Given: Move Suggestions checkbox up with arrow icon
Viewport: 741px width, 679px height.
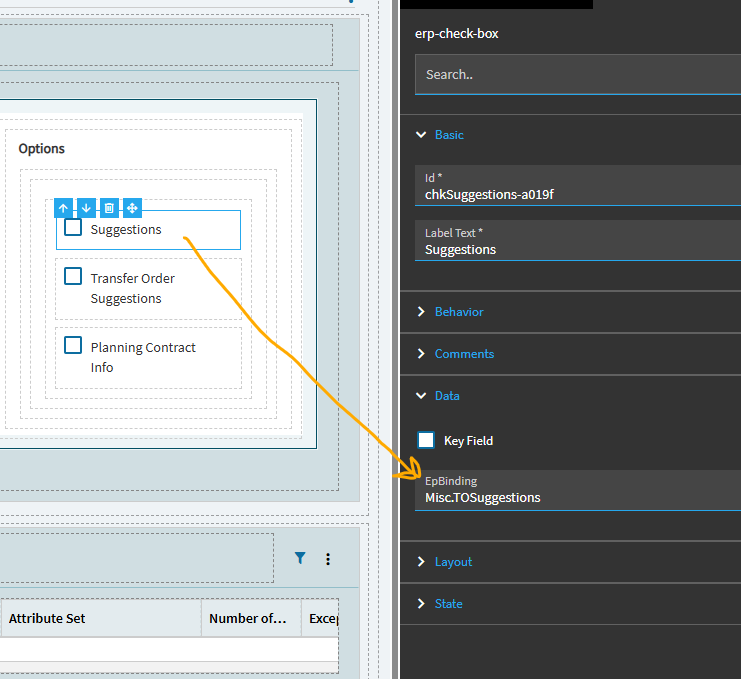Looking at the screenshot, I should click(x=63, y=208).
